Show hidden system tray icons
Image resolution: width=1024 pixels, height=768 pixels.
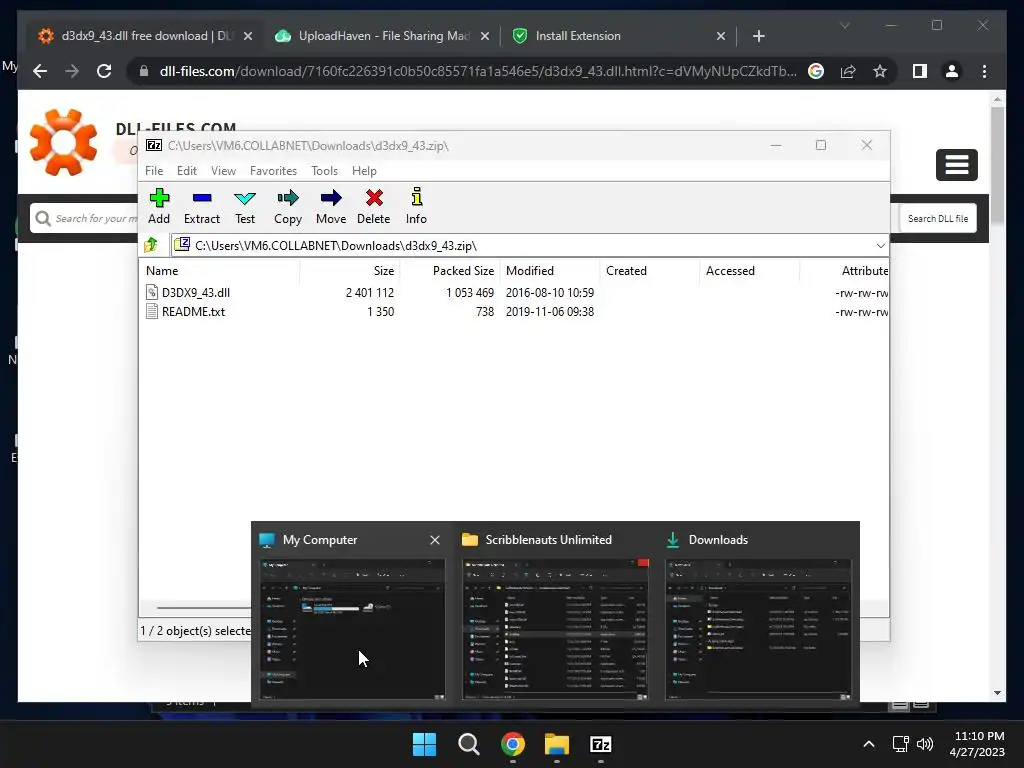[869, 744]
